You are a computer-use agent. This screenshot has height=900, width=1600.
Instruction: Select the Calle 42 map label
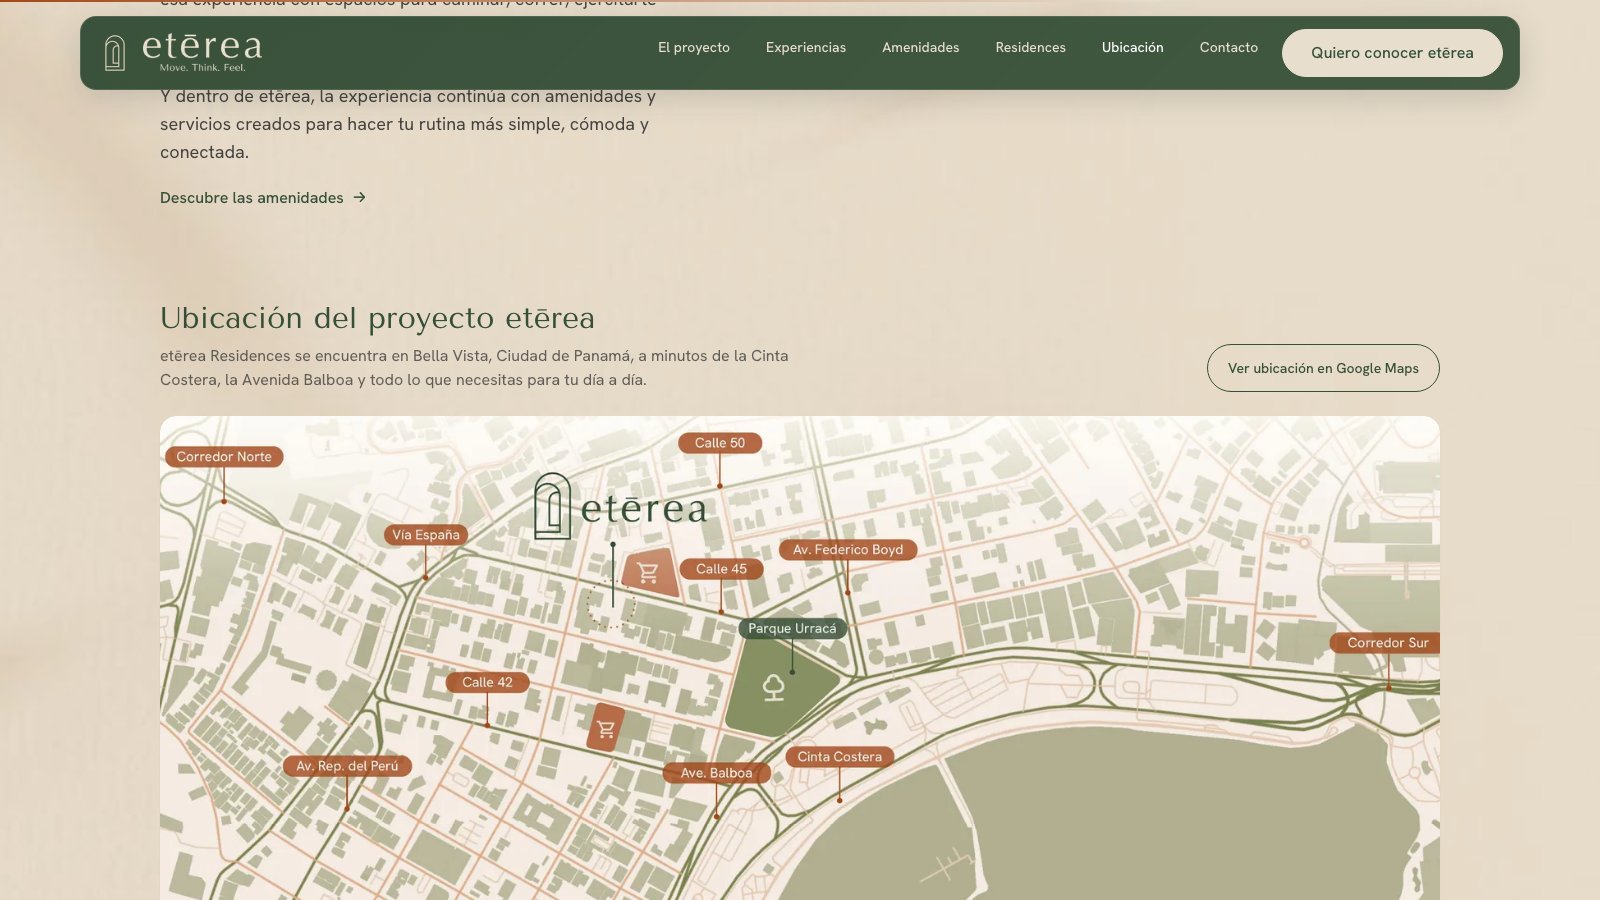pyautogui.click(x=487, y=683)
